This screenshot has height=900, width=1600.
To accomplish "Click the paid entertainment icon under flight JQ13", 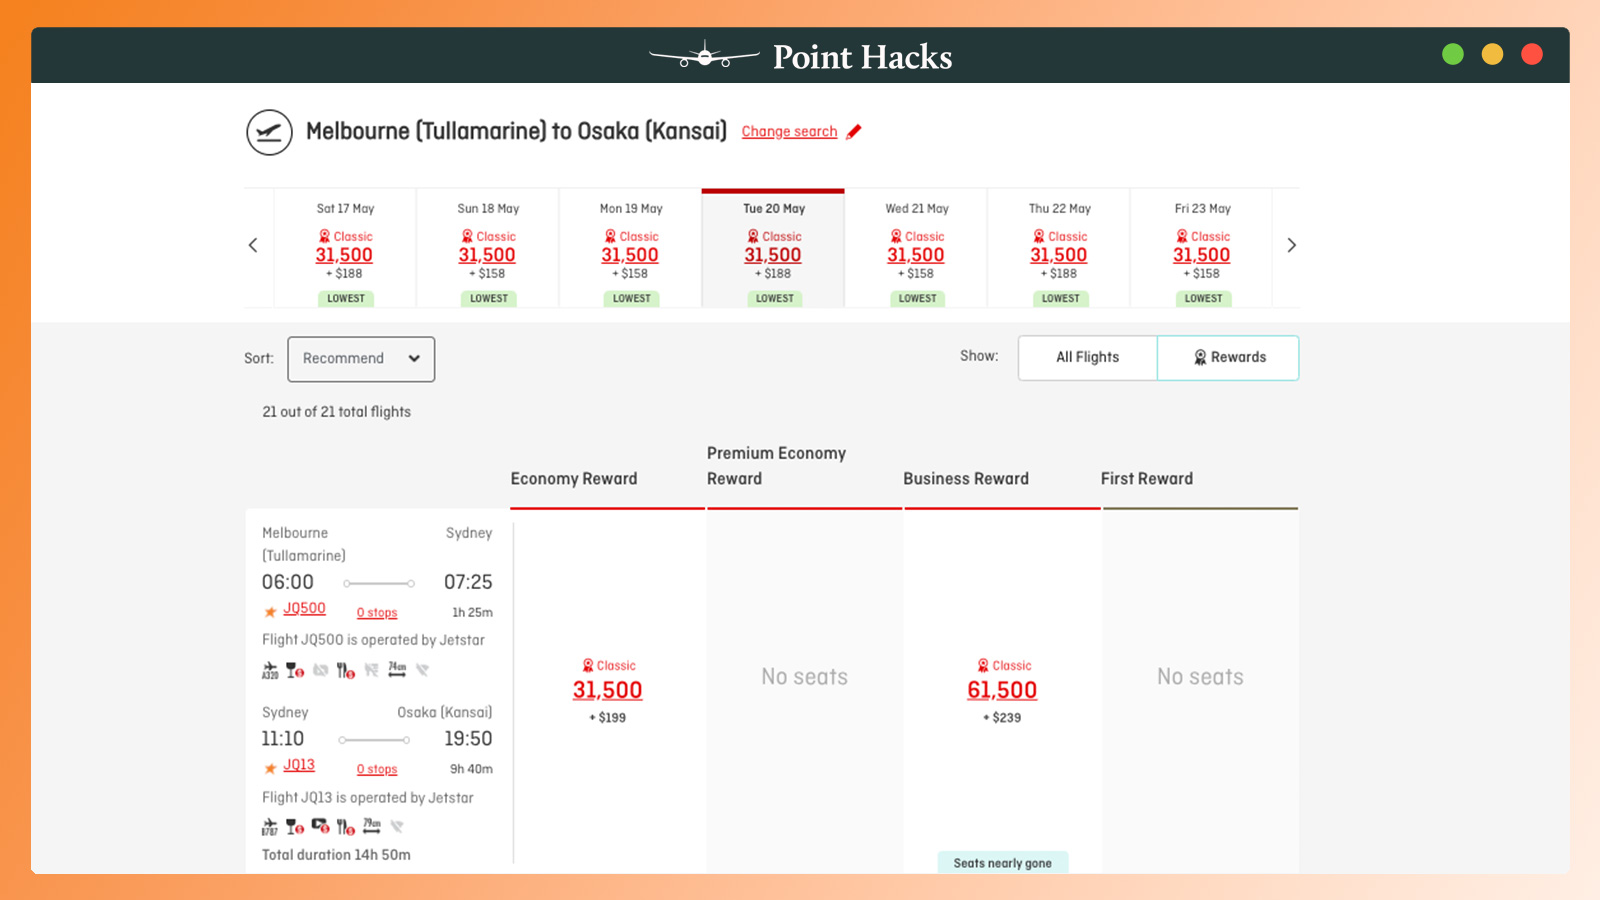I will [x=320, y=826].
